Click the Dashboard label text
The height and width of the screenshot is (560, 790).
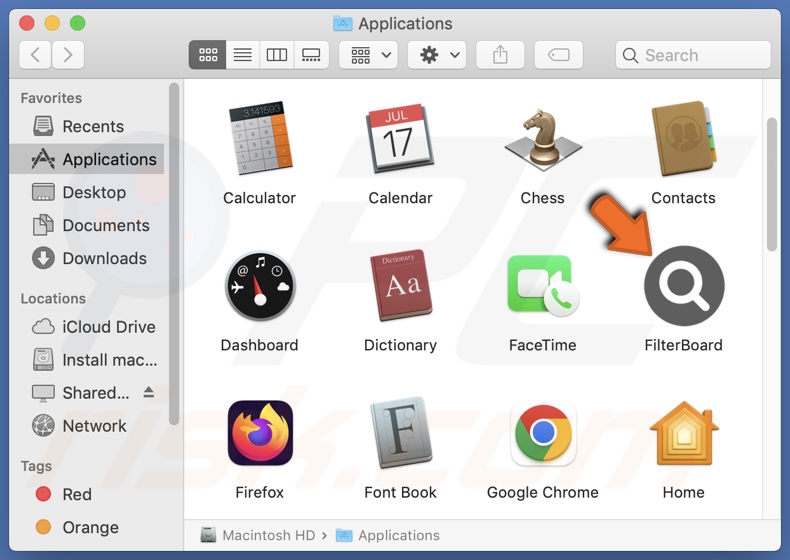(259, 345)
